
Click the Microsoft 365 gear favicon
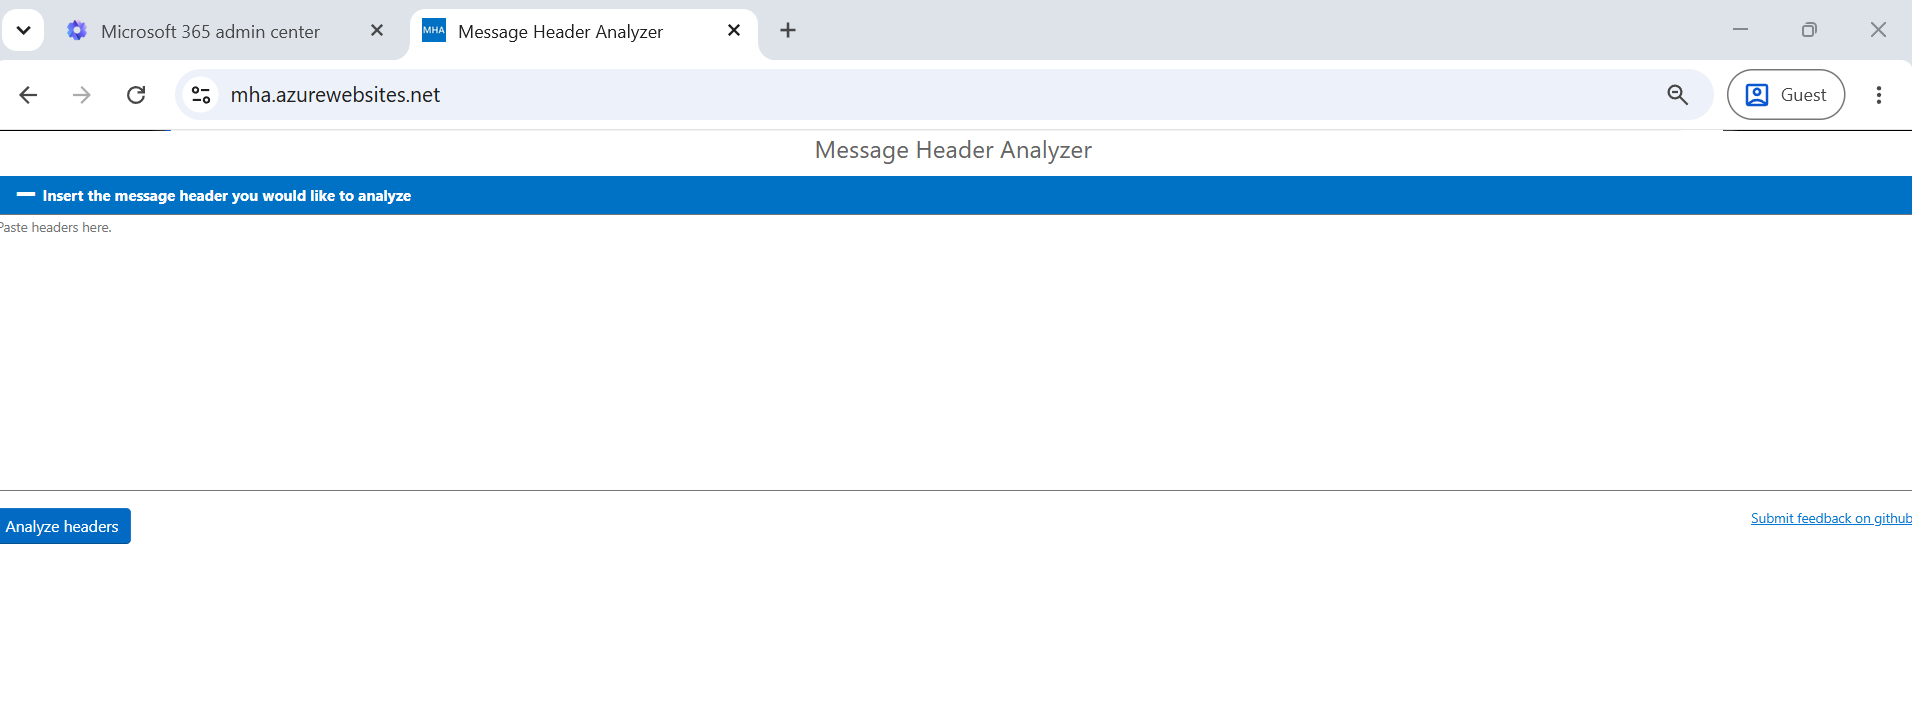click(77, 31)
